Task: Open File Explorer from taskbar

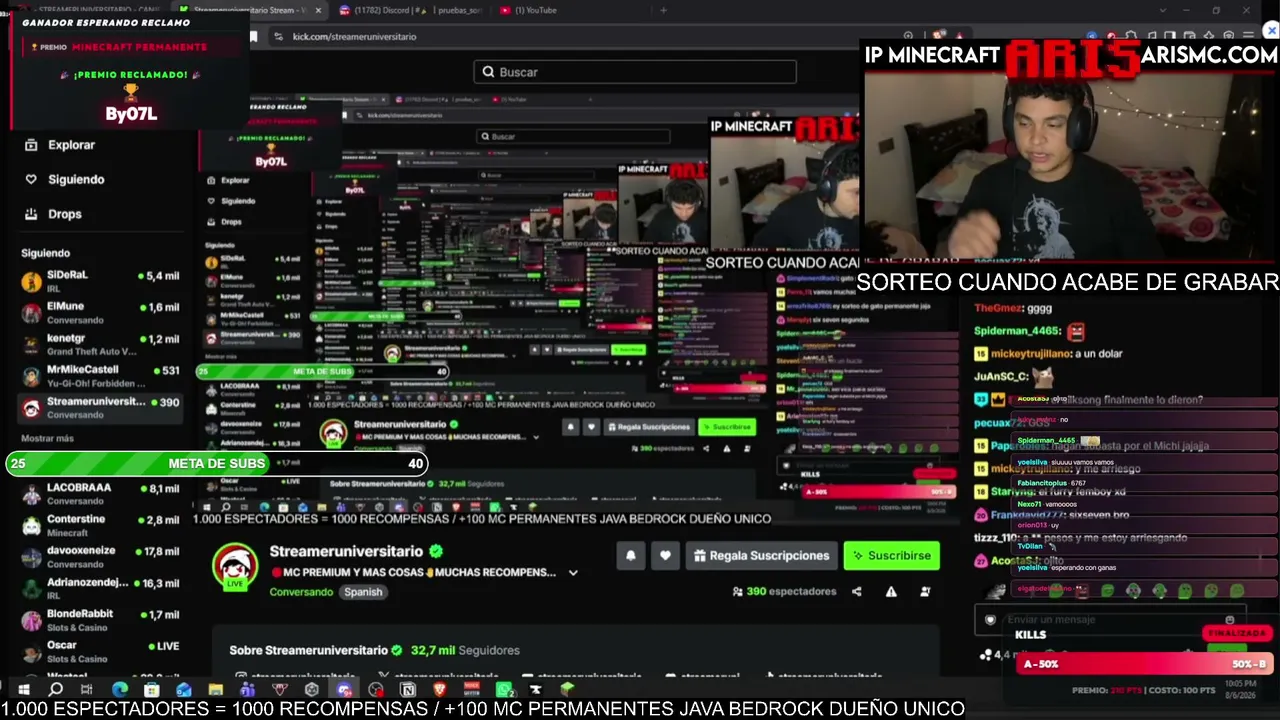Action: (x=215, y=689)
